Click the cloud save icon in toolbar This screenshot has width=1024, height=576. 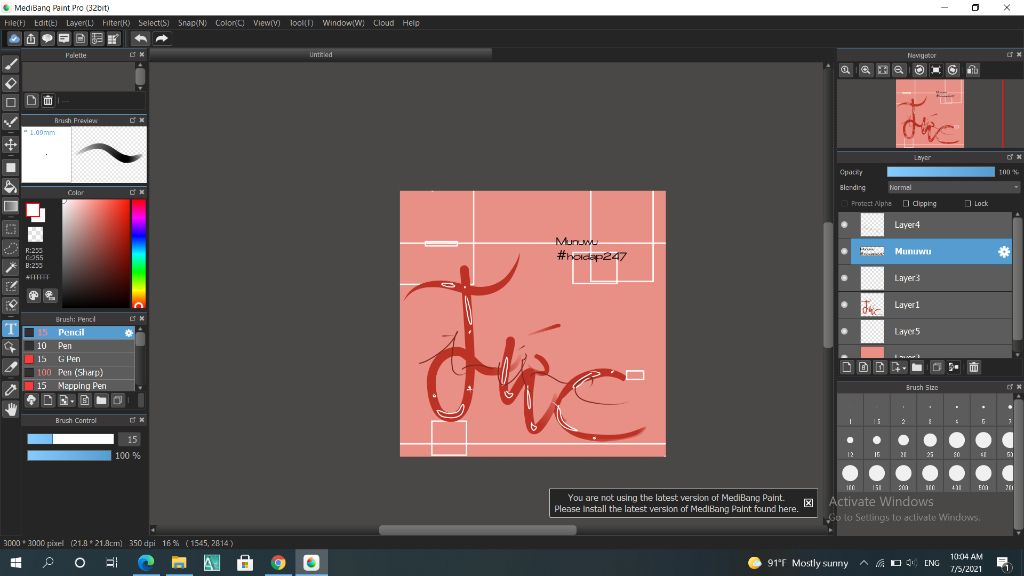point(14,39)
